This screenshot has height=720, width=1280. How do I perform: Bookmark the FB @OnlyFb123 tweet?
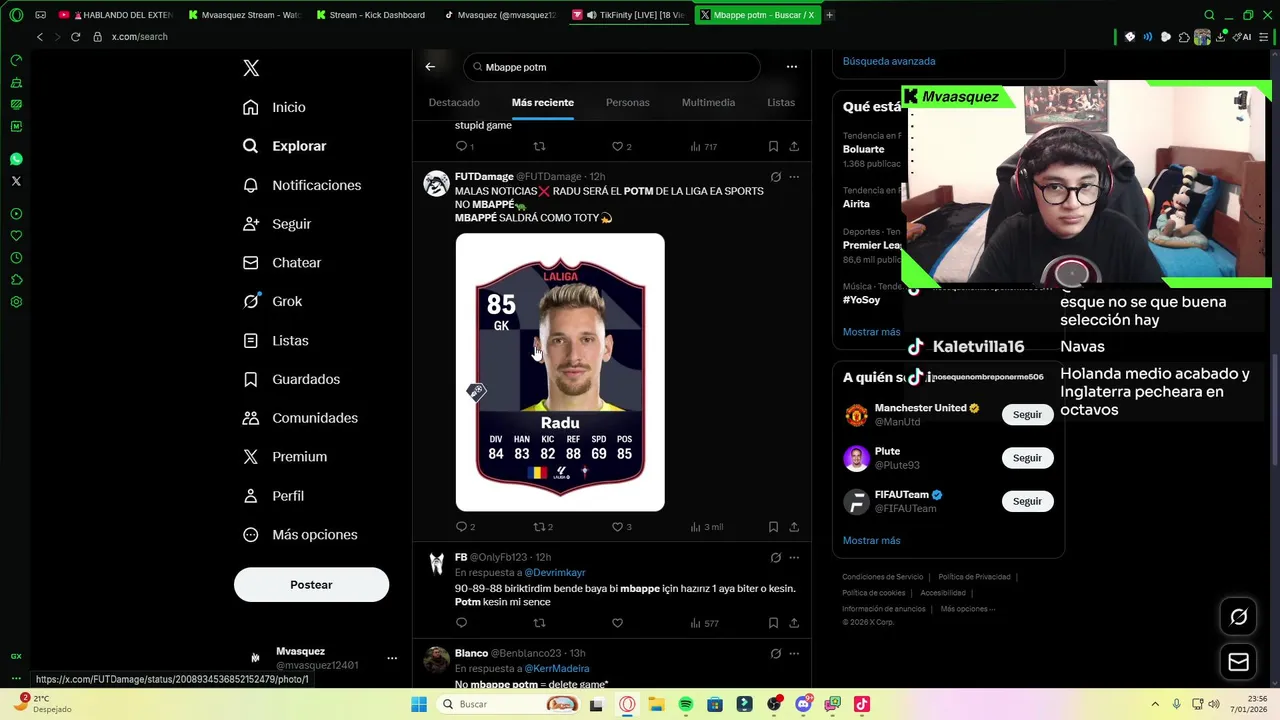click(773, 623)
